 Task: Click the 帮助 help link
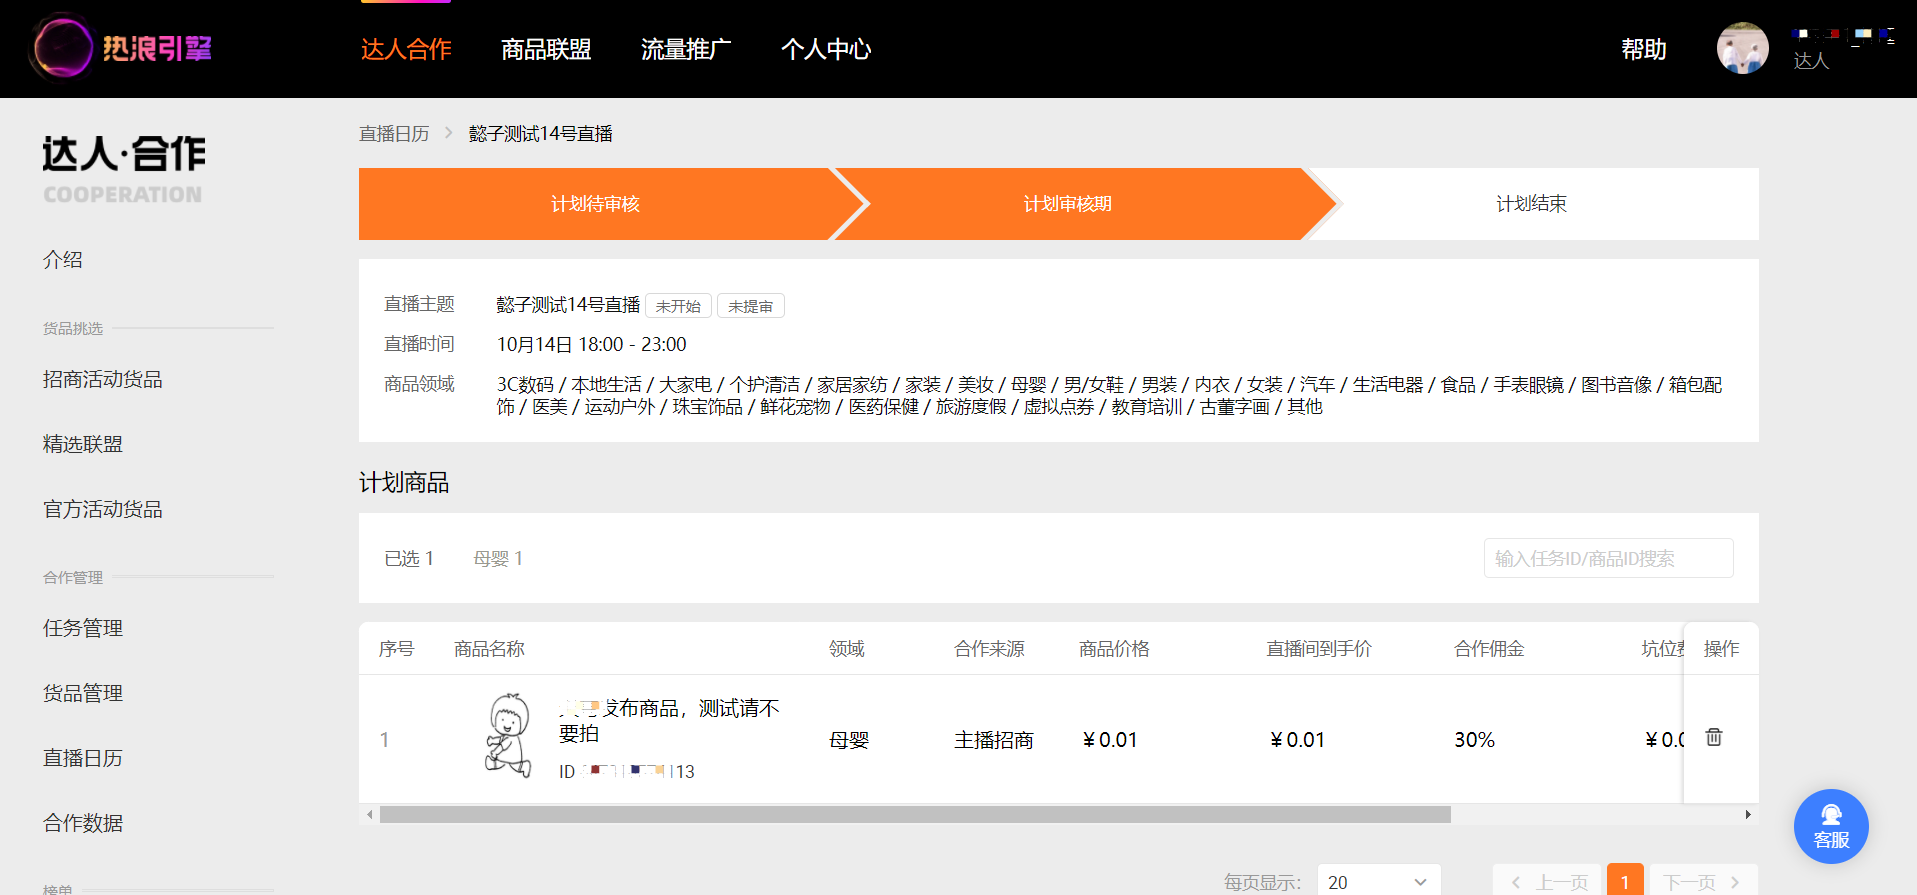pyautogui.click(x=1644, y=49)
